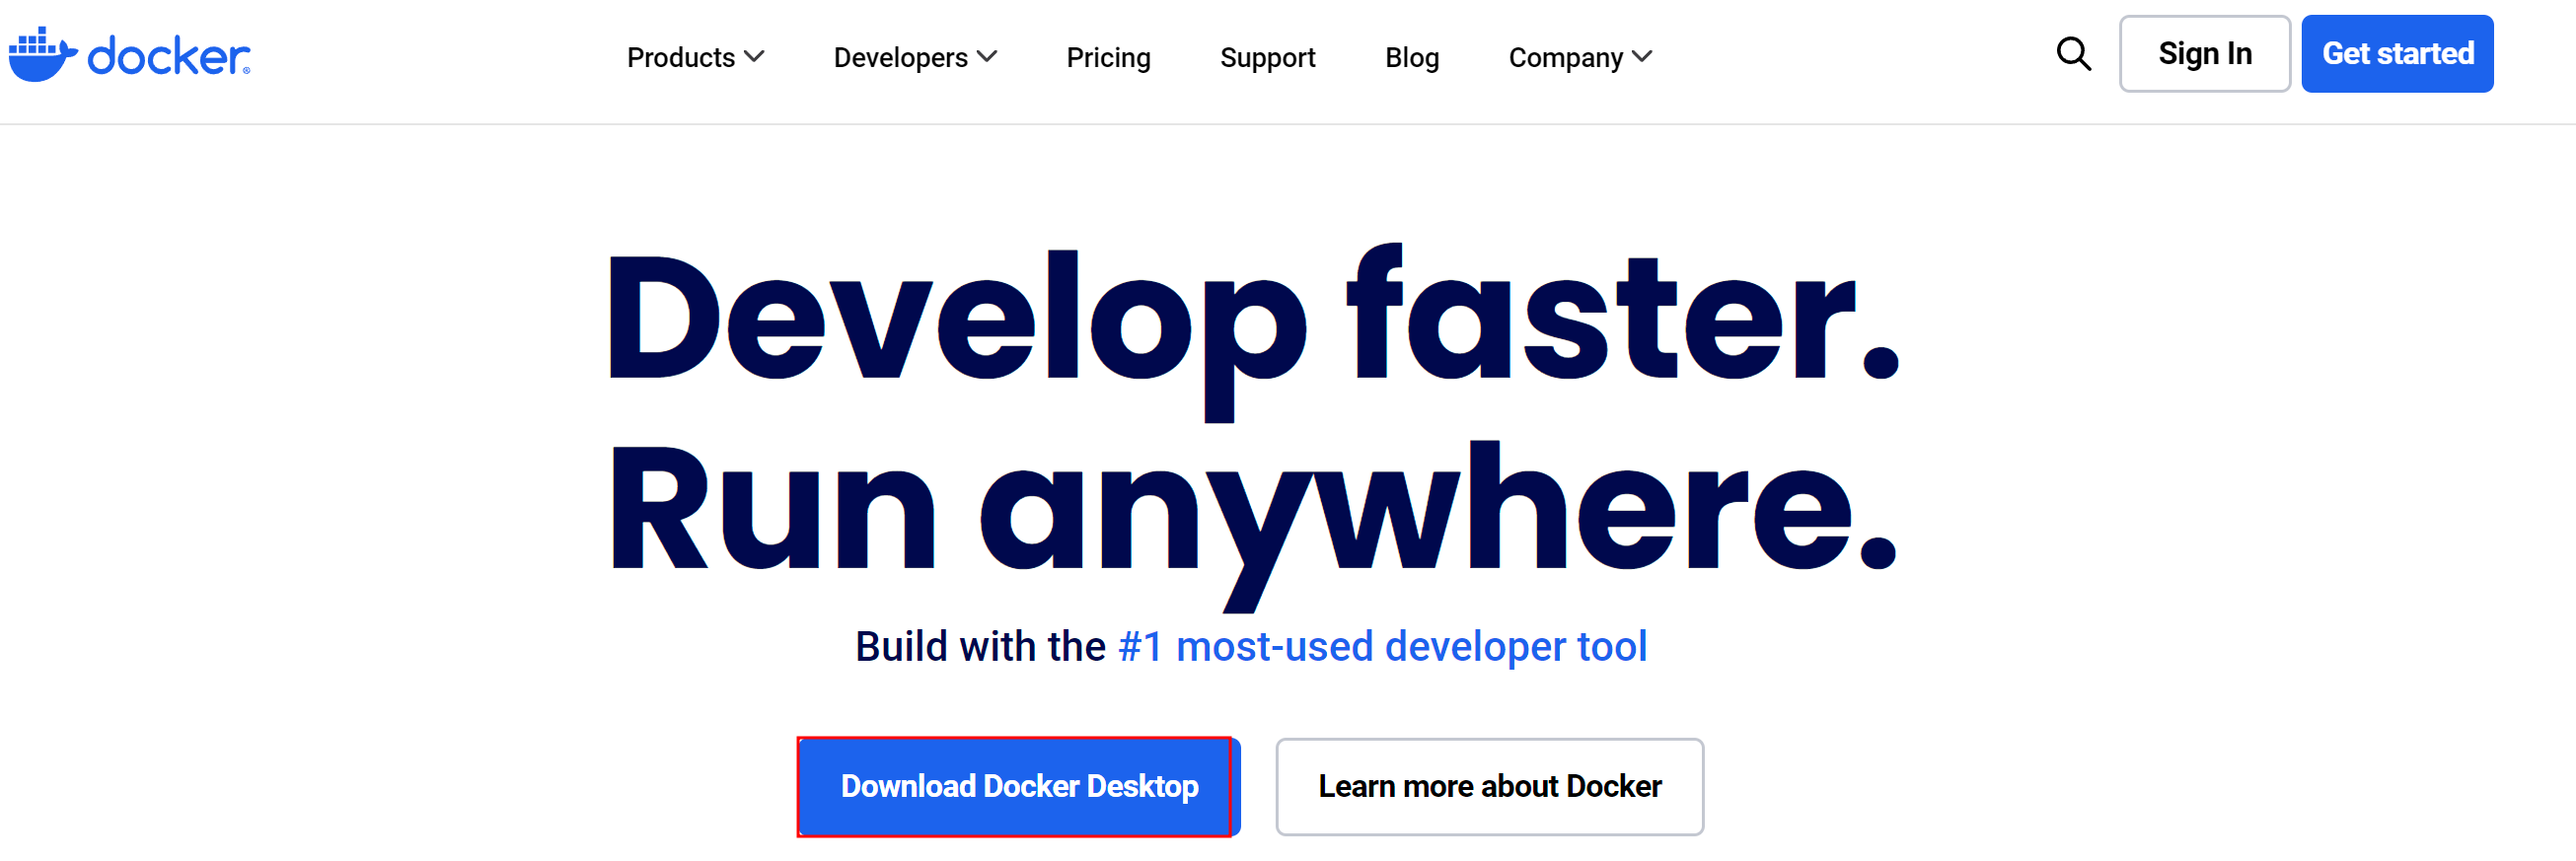Open the Company menu label
This screenshot has width=2576, height=861.
pos(1565,58)
